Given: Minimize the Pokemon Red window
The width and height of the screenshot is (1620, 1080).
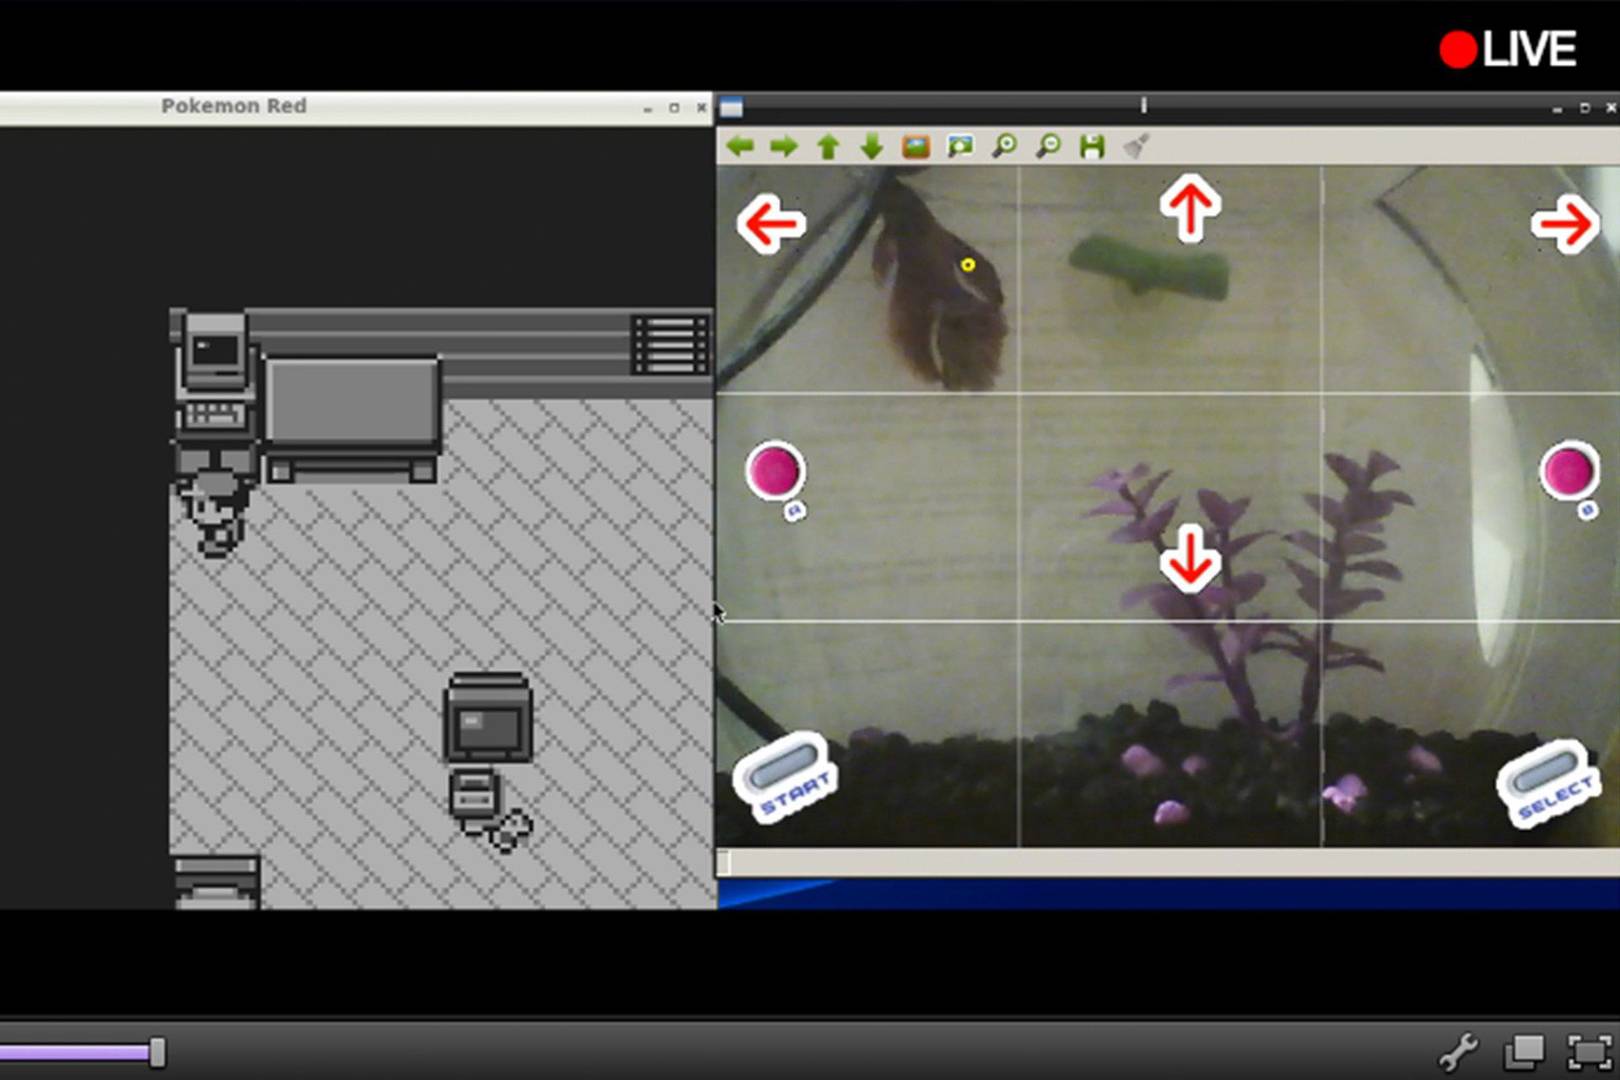Looking at the screenshot, I should (x=648, y=107).
